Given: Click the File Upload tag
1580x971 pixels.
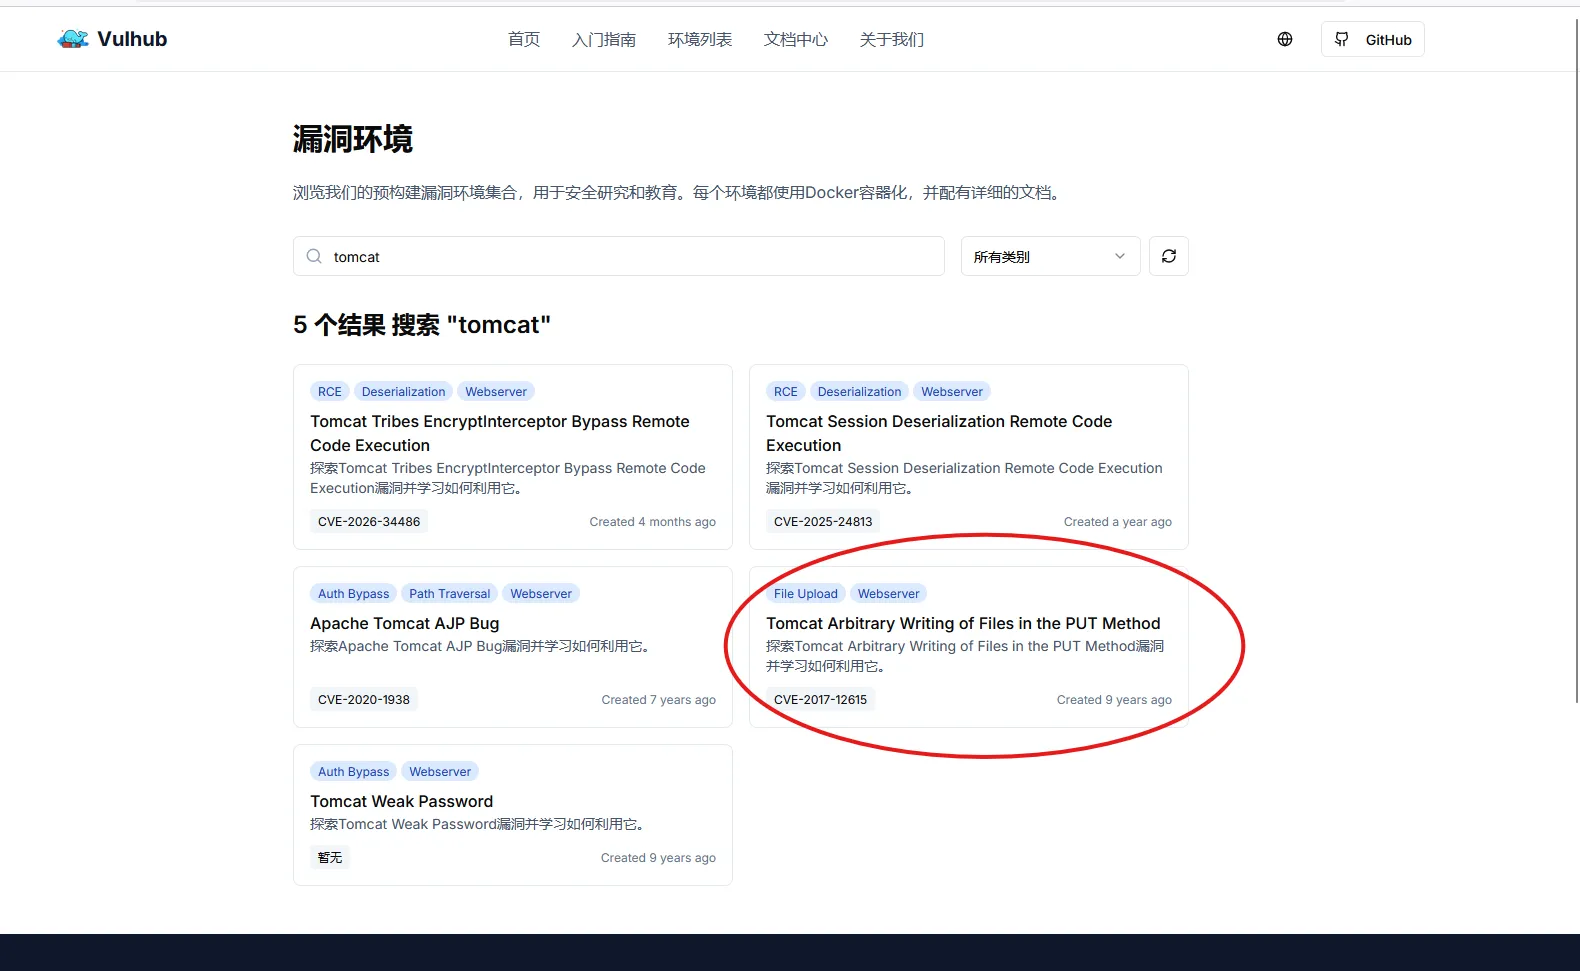Looking at the screenshot, I should tap(806, 593).
